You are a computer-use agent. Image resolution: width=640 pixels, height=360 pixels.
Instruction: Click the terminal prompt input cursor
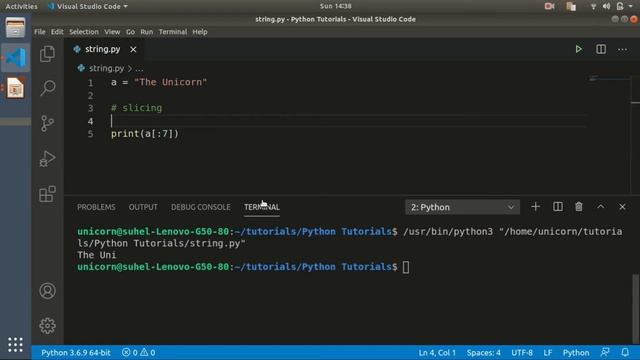tap(406, 267)
